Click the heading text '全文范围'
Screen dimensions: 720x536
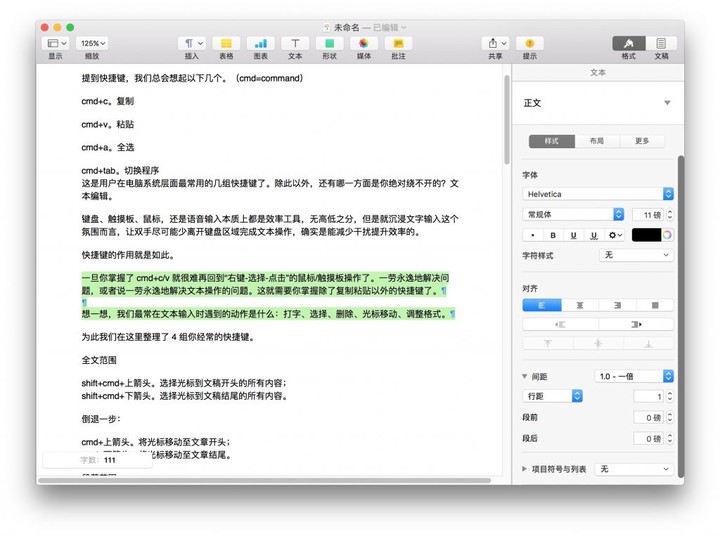click(99, 360)
